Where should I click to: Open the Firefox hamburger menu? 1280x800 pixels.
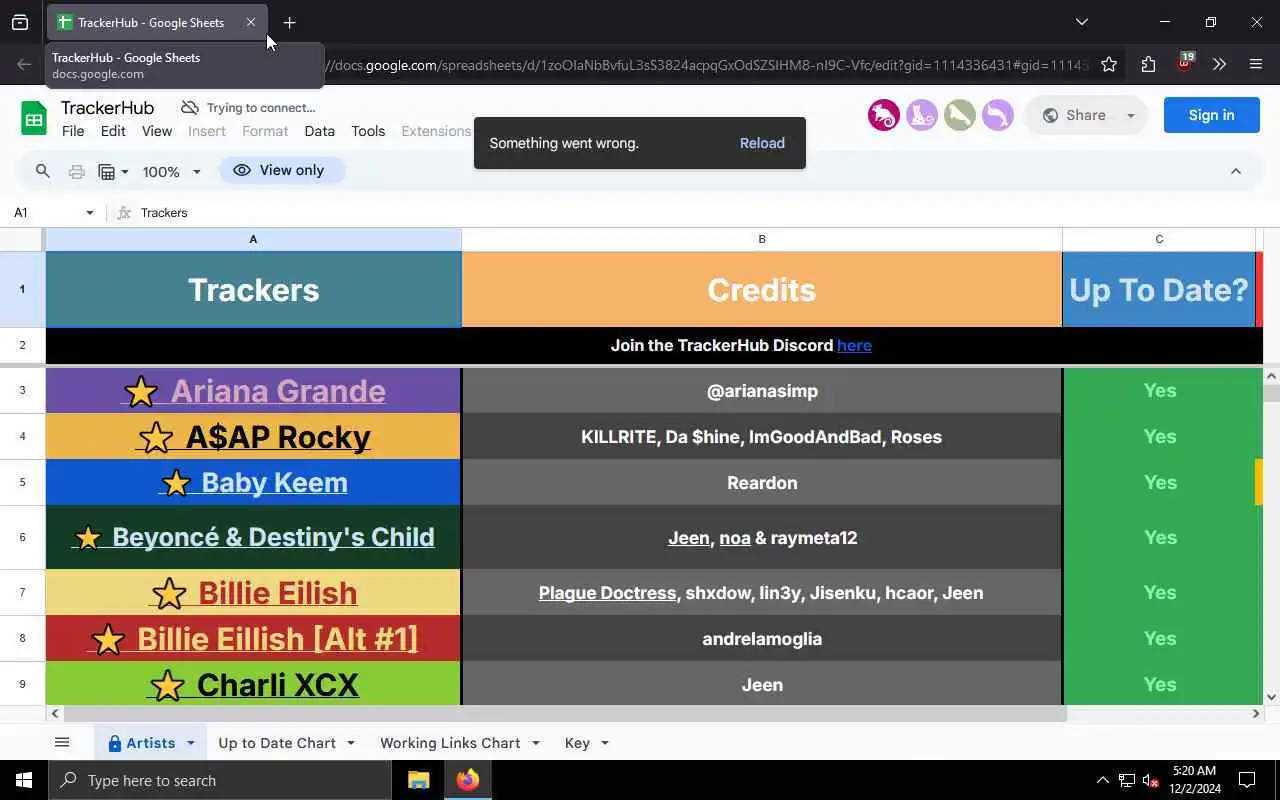(x=1256, y=64)
